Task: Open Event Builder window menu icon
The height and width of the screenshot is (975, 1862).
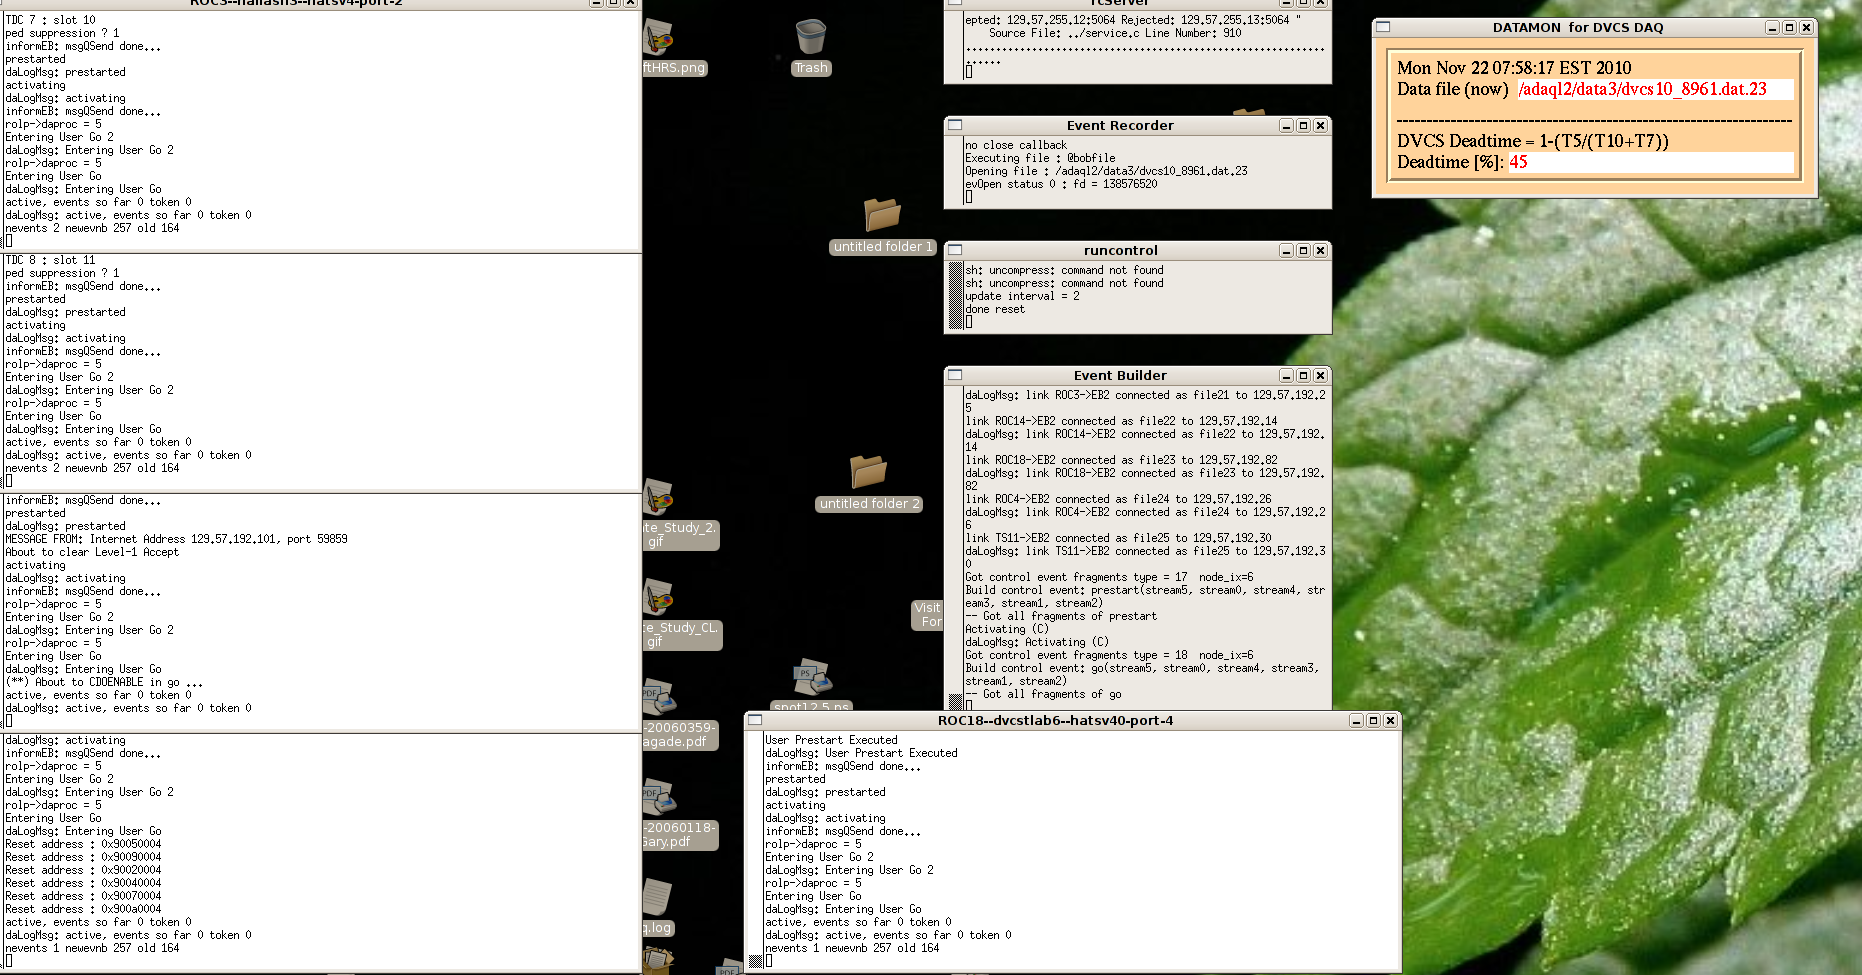Action: click(x=955, y=375)
